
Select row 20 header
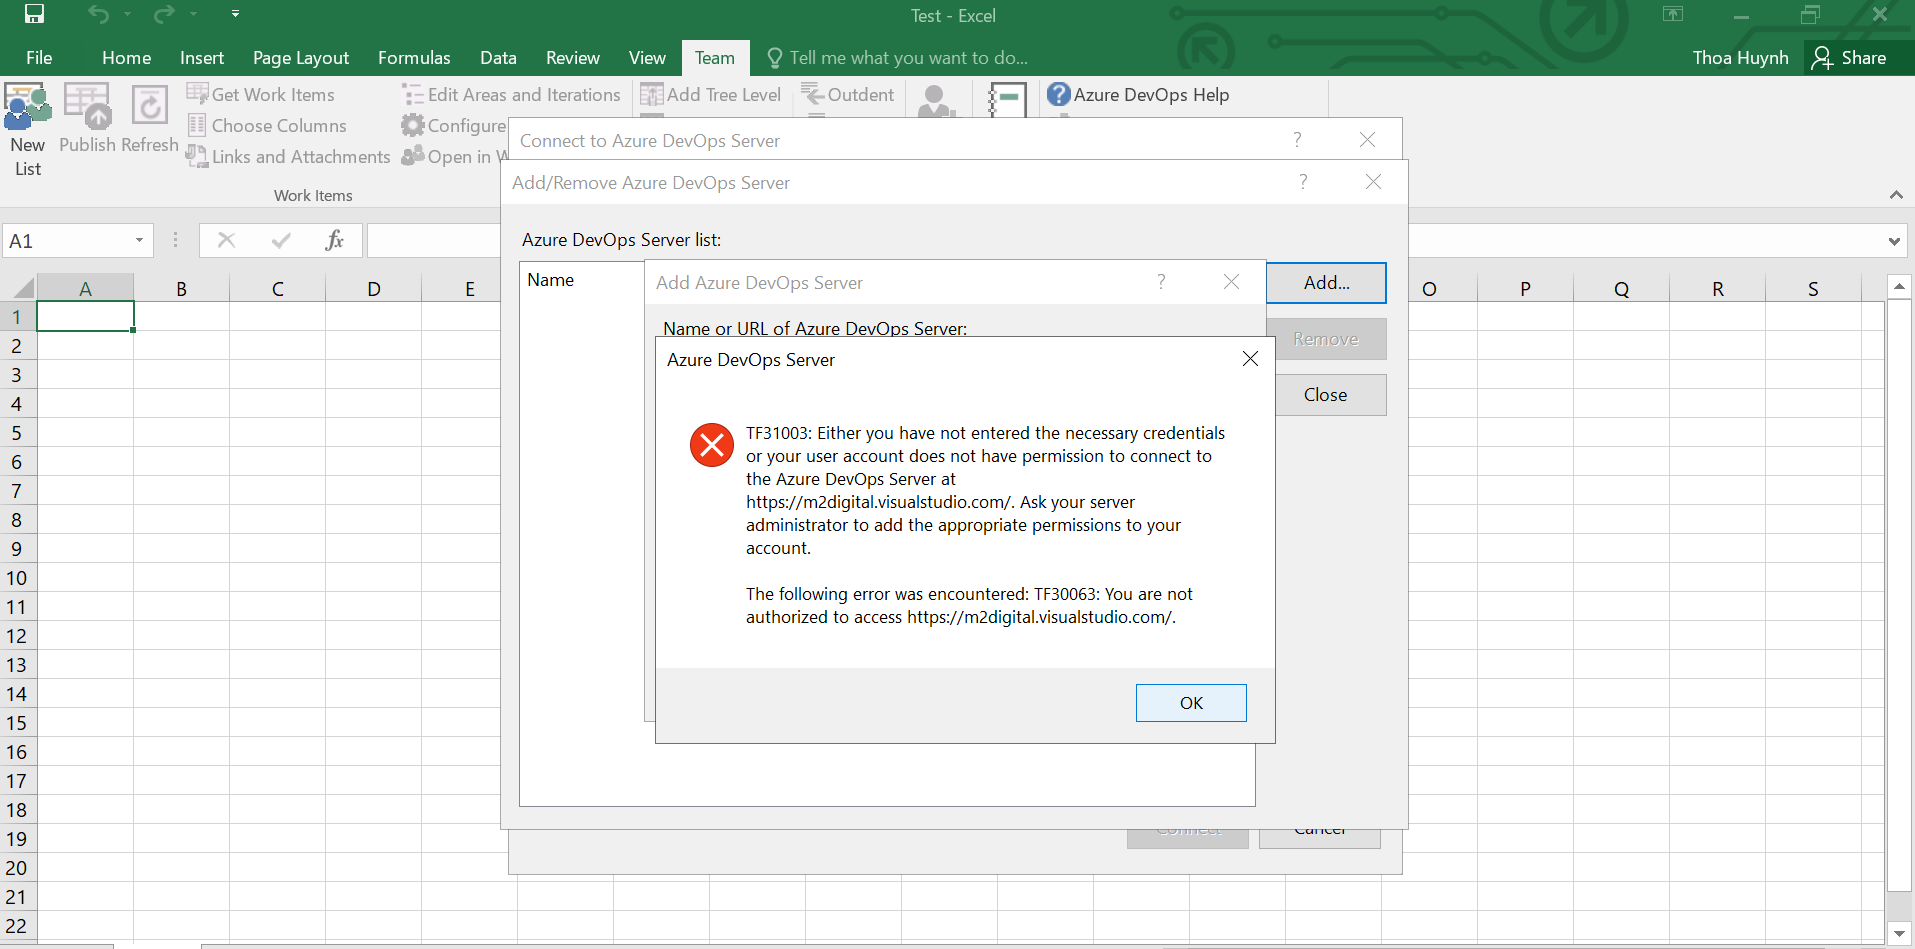(17, 867)
